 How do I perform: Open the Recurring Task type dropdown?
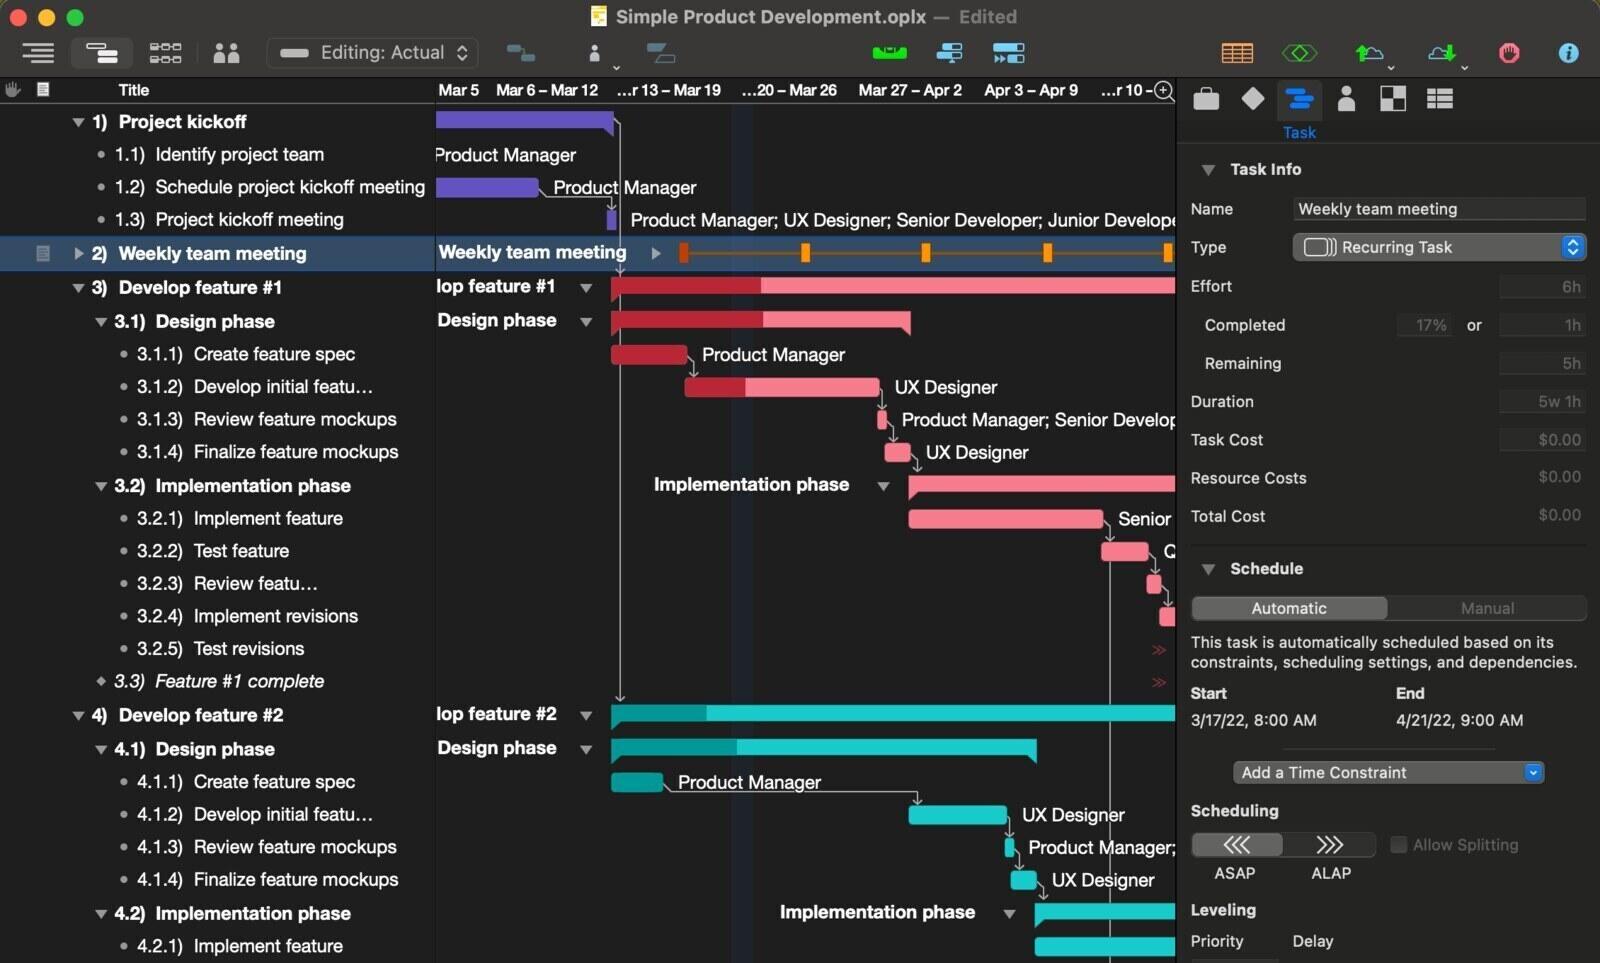click(x=1439, y=247)
